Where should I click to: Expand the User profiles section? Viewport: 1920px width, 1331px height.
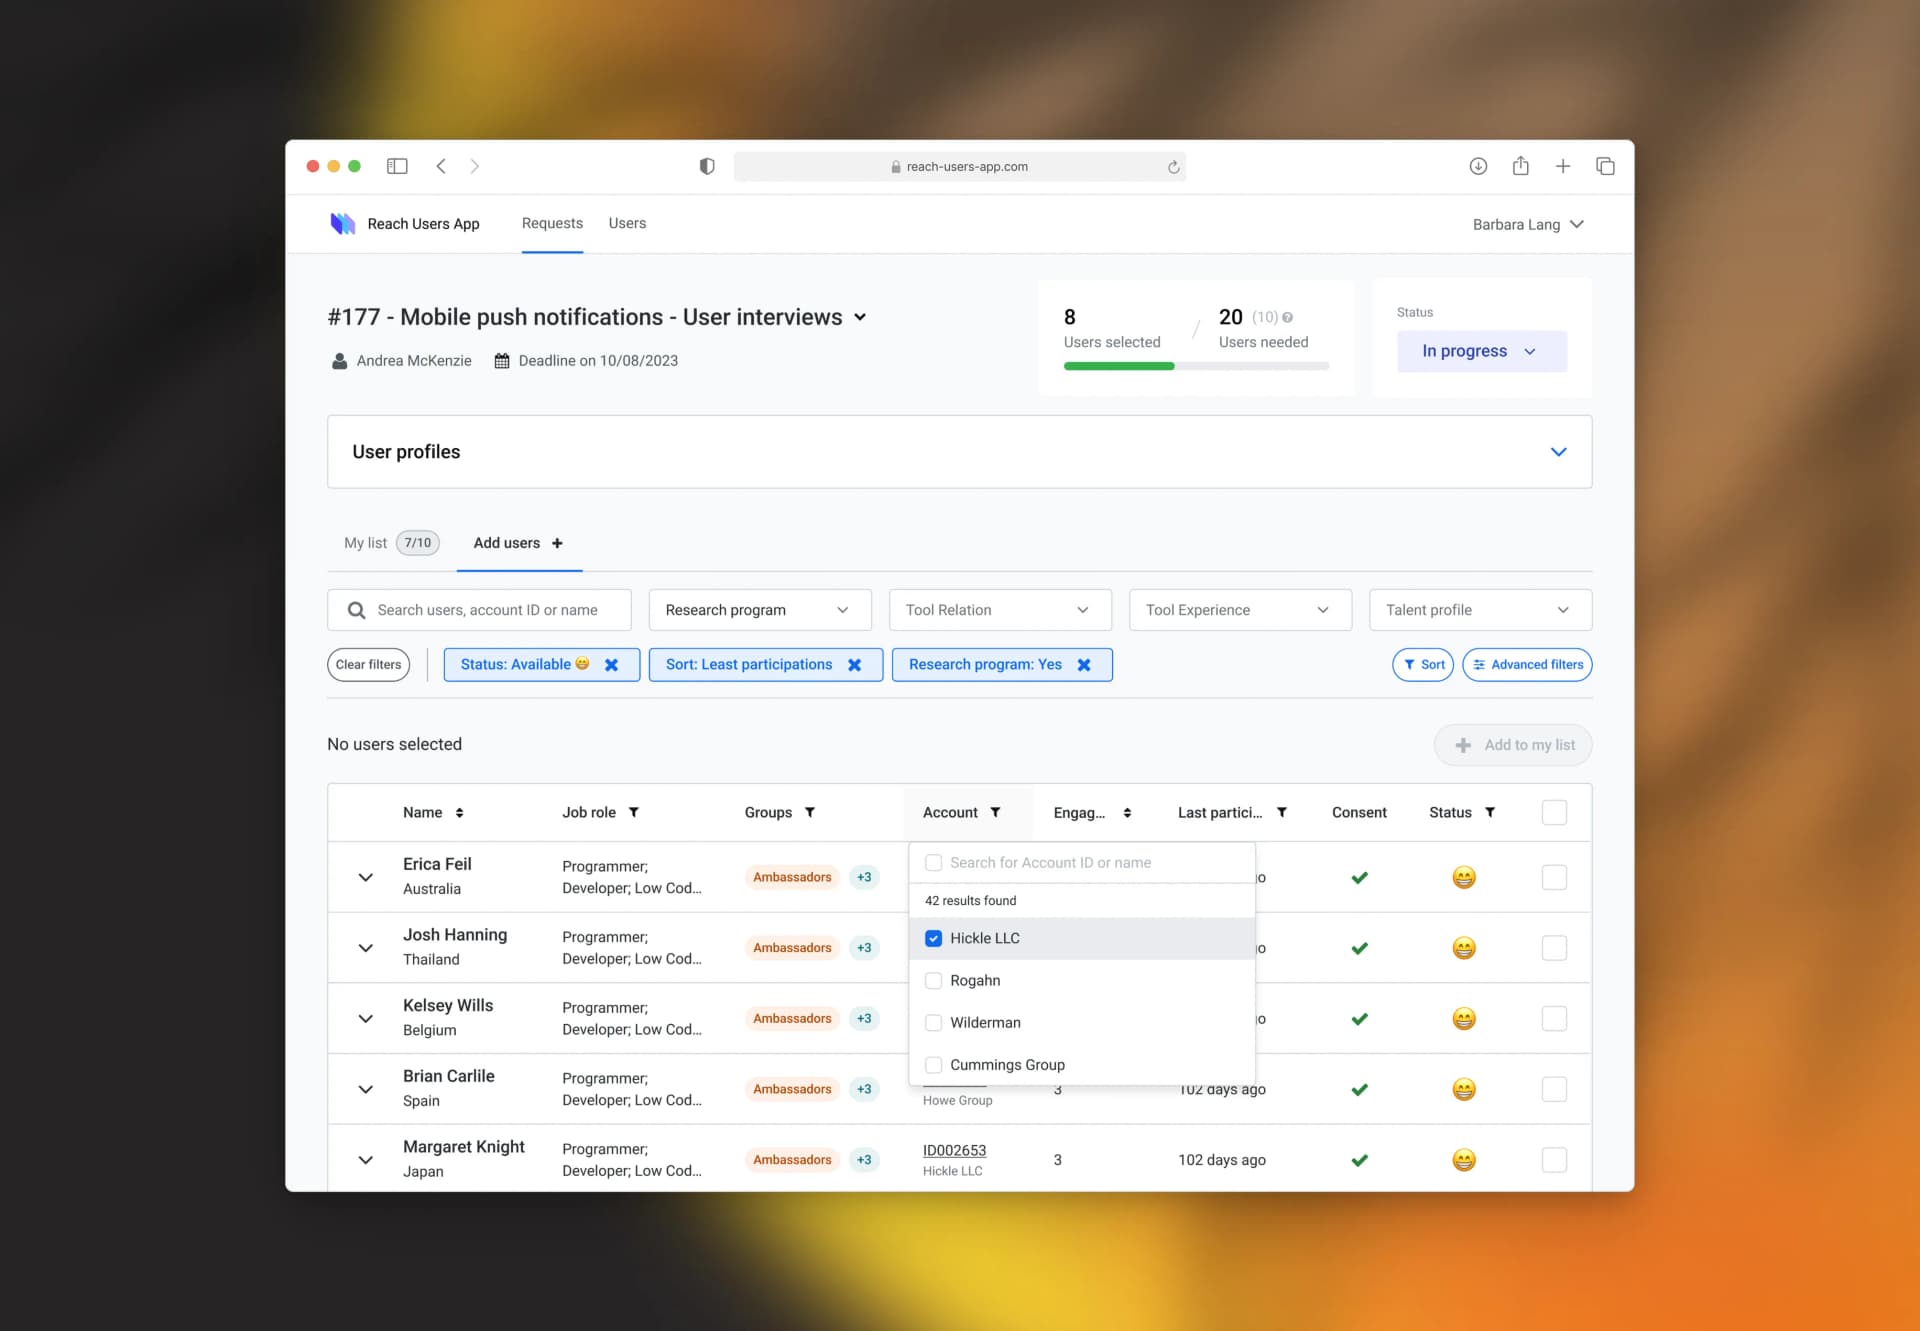tap(1558, 452)
